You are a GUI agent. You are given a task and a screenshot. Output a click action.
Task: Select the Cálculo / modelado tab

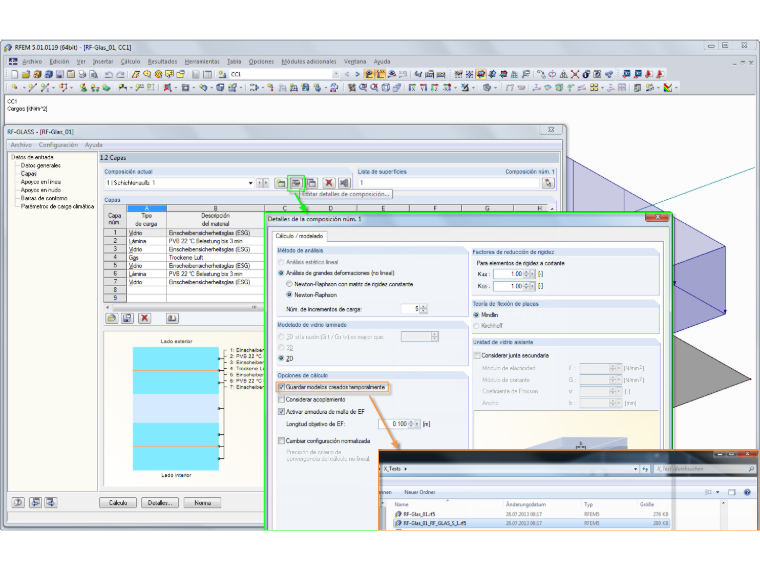coord(299,236)
